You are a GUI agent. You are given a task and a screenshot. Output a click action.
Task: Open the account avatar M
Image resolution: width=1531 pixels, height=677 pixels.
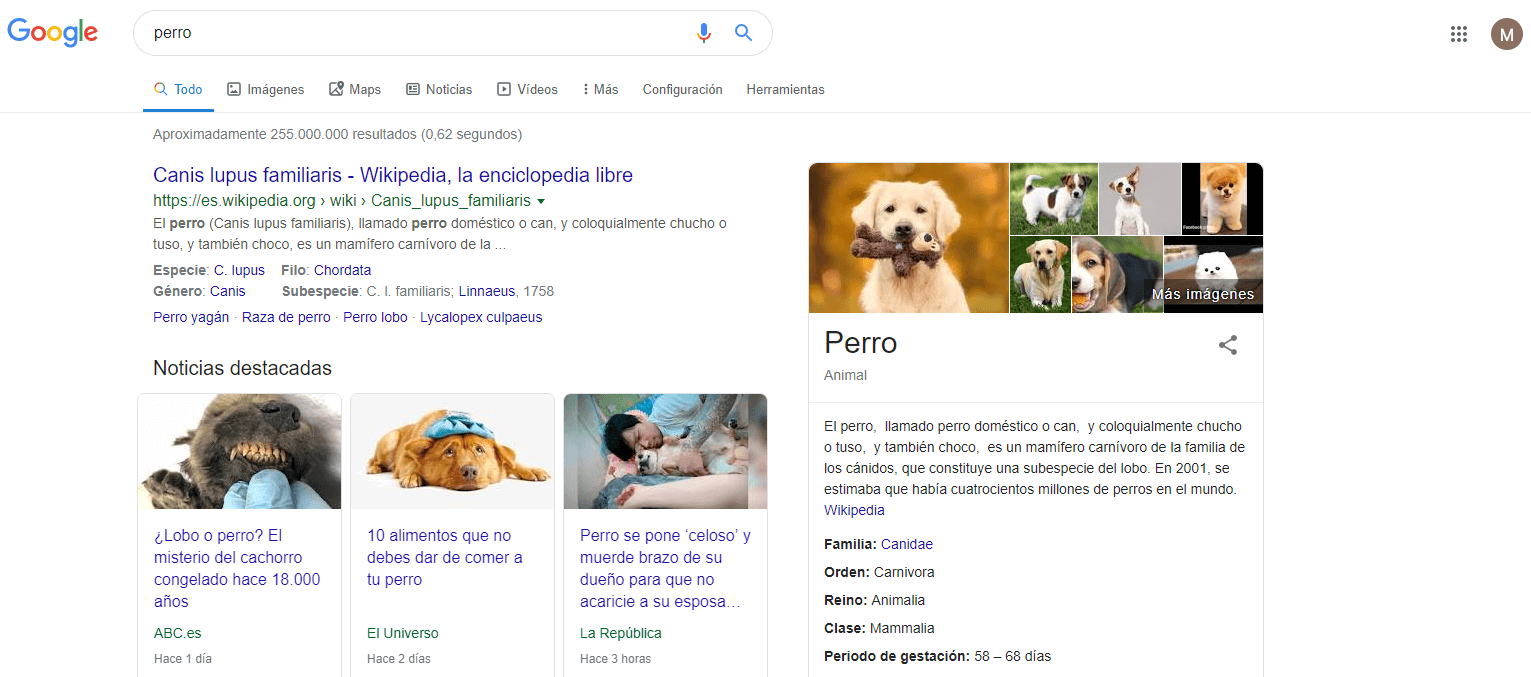(1506, 34)
